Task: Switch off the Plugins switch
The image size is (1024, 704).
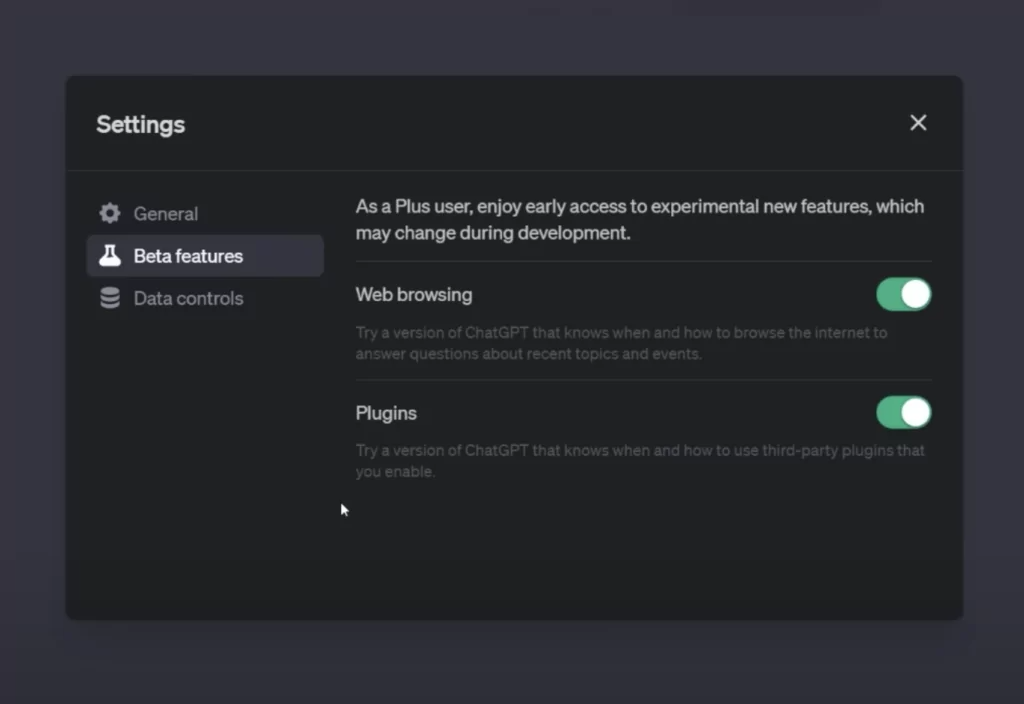Action: (903, 412)
